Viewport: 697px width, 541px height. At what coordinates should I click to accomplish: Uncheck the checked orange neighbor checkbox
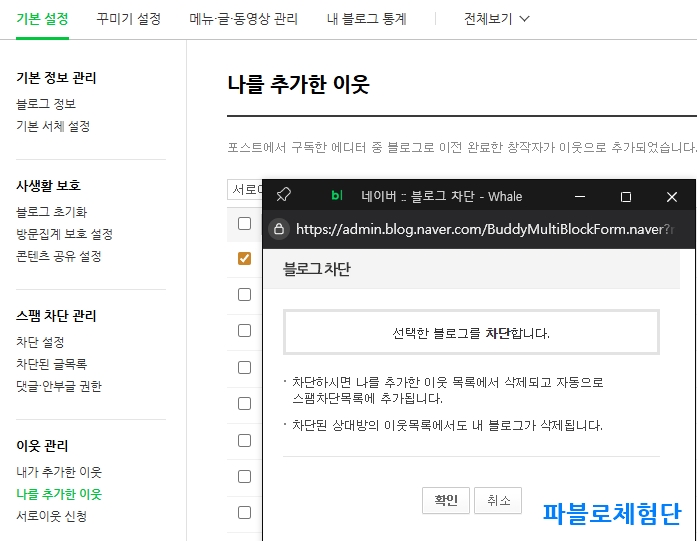tap(244, 258)
